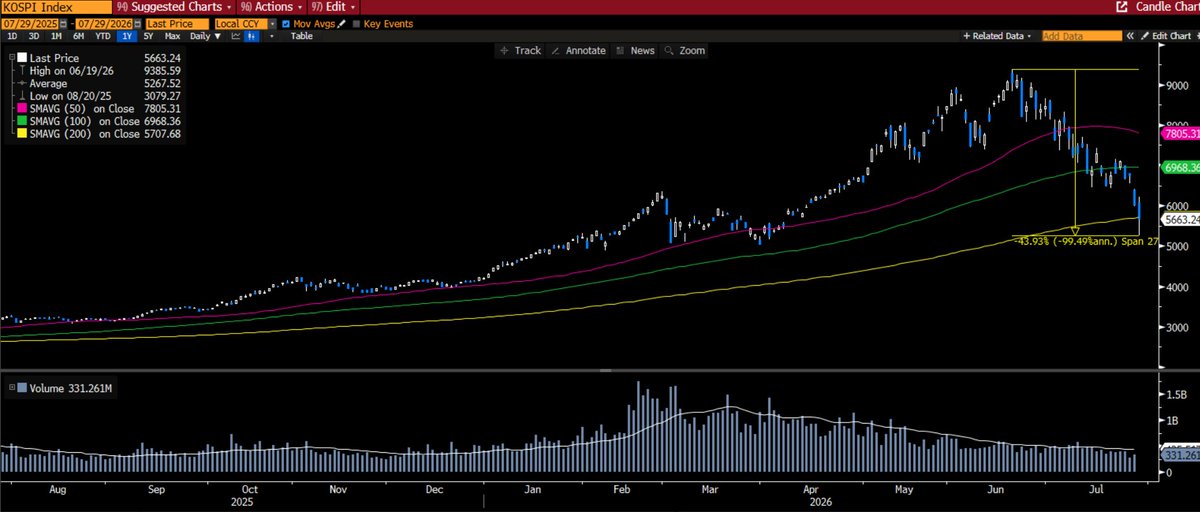Select the 5Y range tab
The width and height of the screenshot is (1200, 512).
coord(148,36)
